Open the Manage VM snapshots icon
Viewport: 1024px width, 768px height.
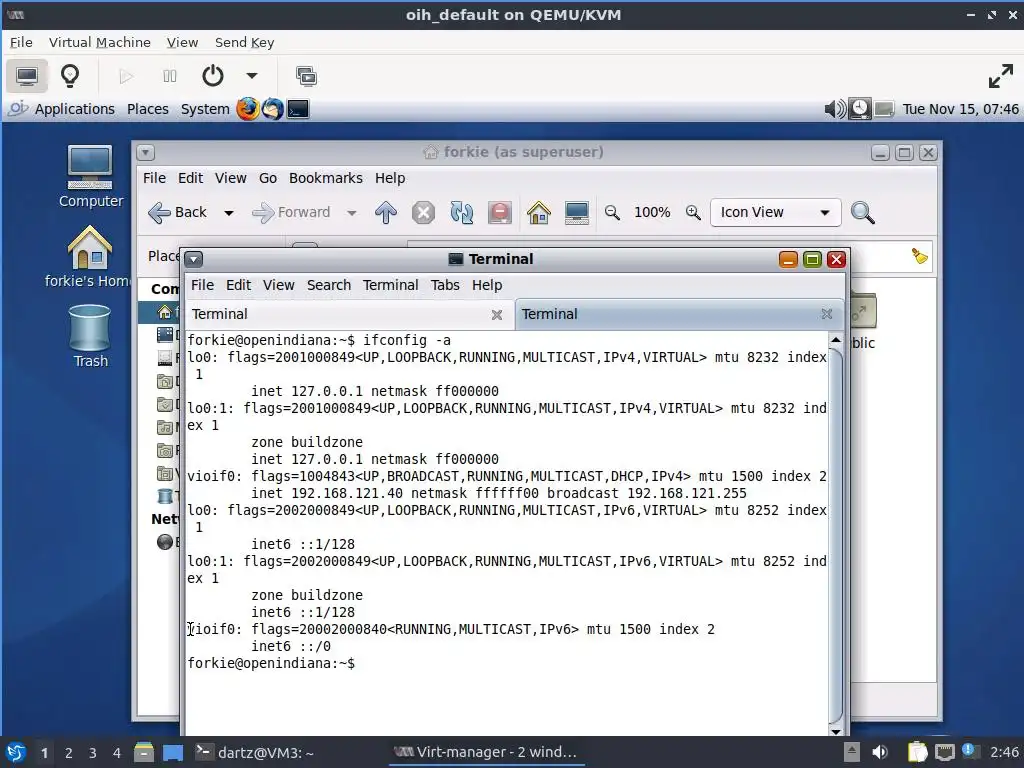(x=306, y=76)
